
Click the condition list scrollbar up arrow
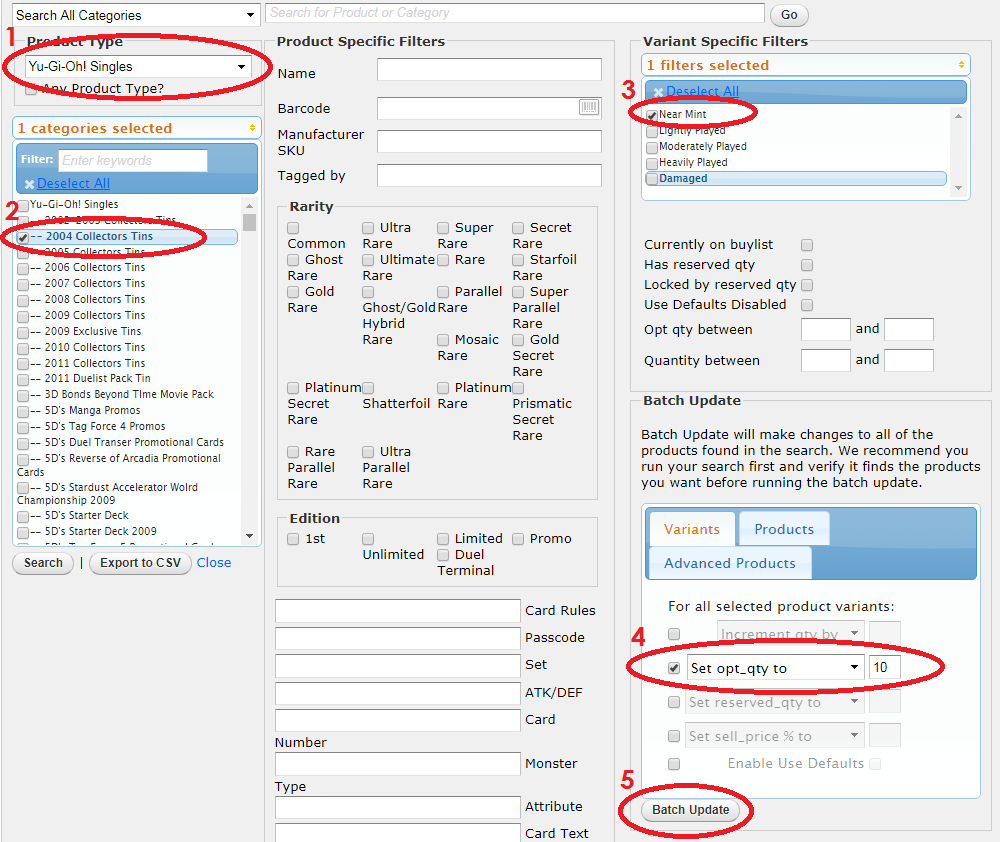pos(958,116)
